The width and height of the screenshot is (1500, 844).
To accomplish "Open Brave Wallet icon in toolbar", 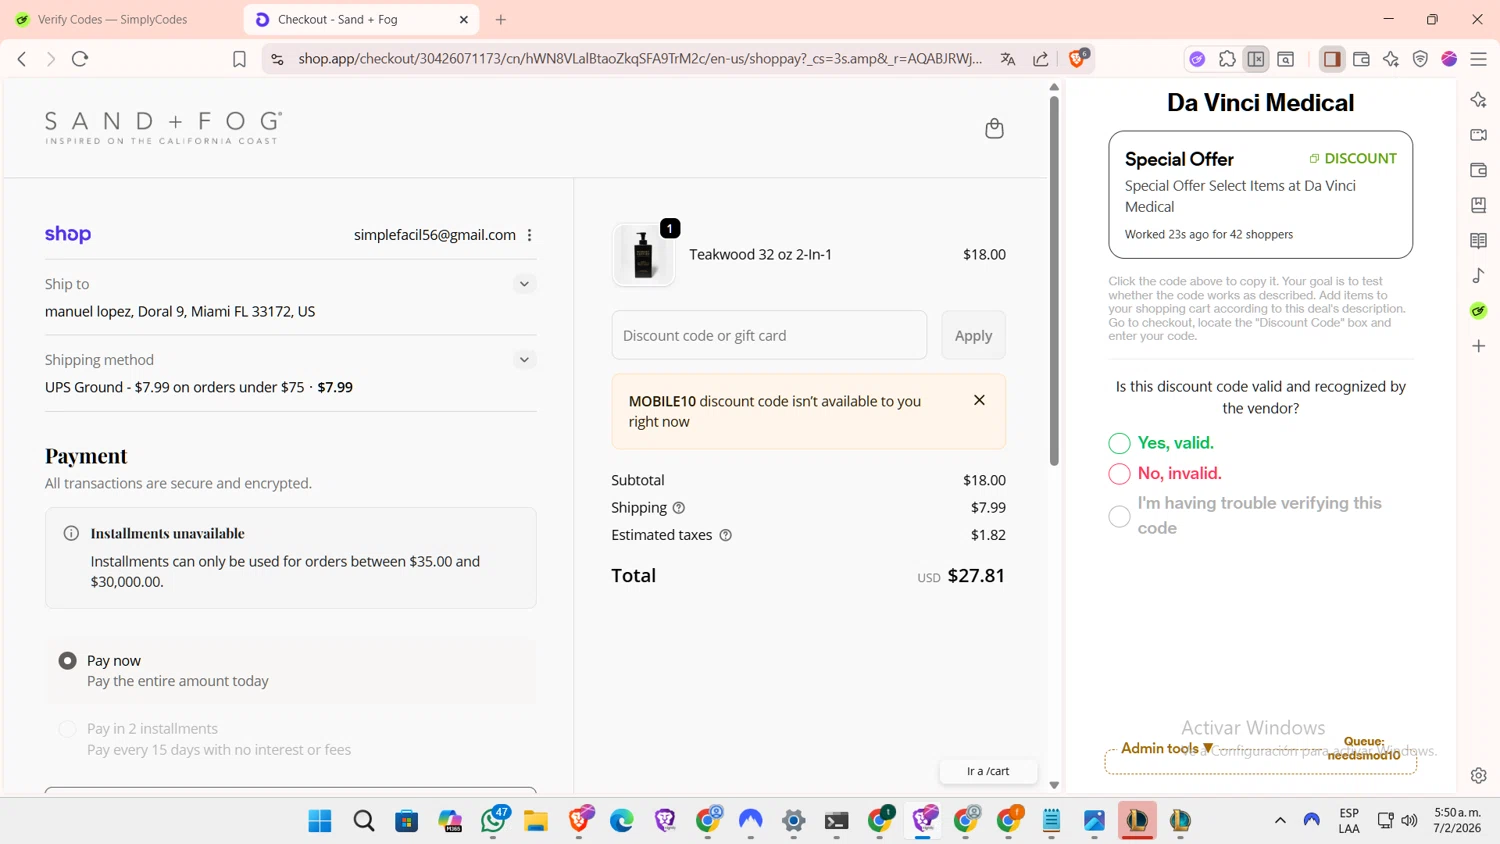I will click(x=1361, y=59).
